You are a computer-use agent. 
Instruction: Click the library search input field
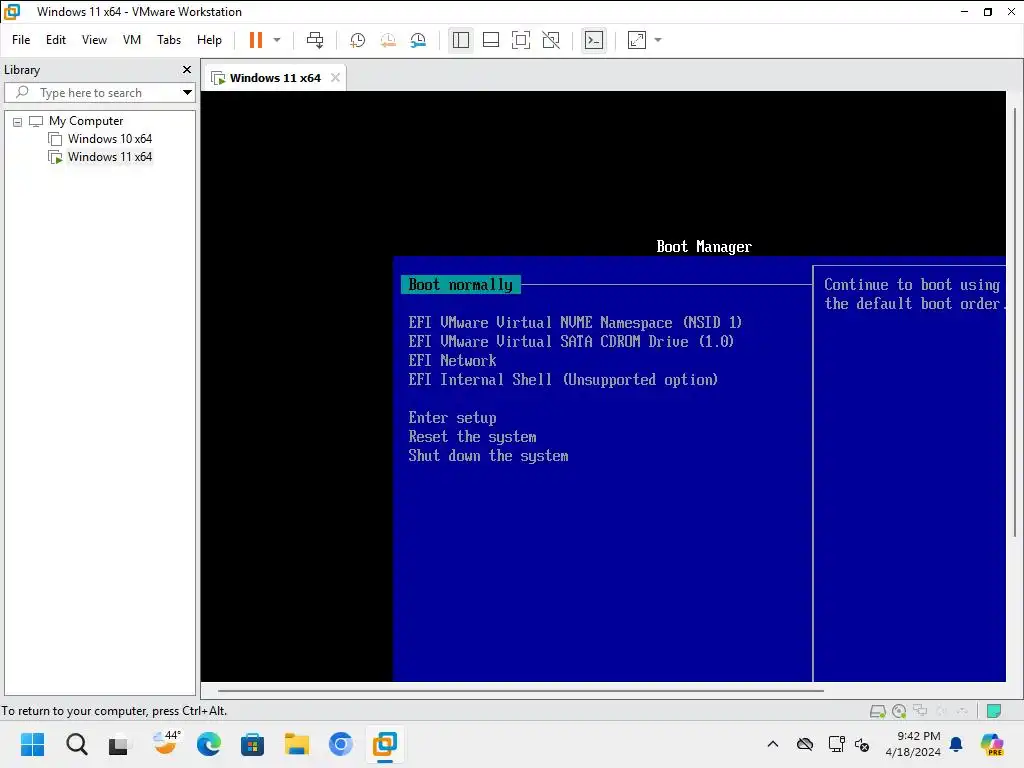tap(98, 93)
